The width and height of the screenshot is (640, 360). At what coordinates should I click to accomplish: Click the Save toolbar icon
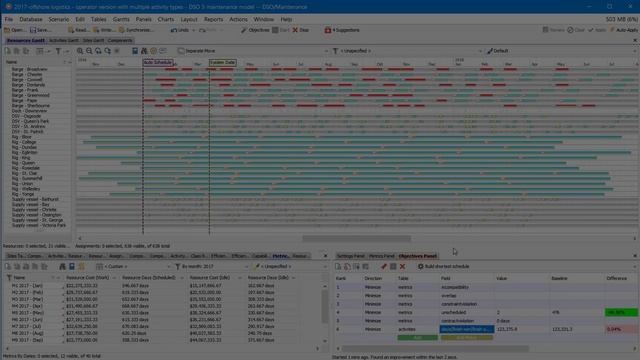[40, 30]
